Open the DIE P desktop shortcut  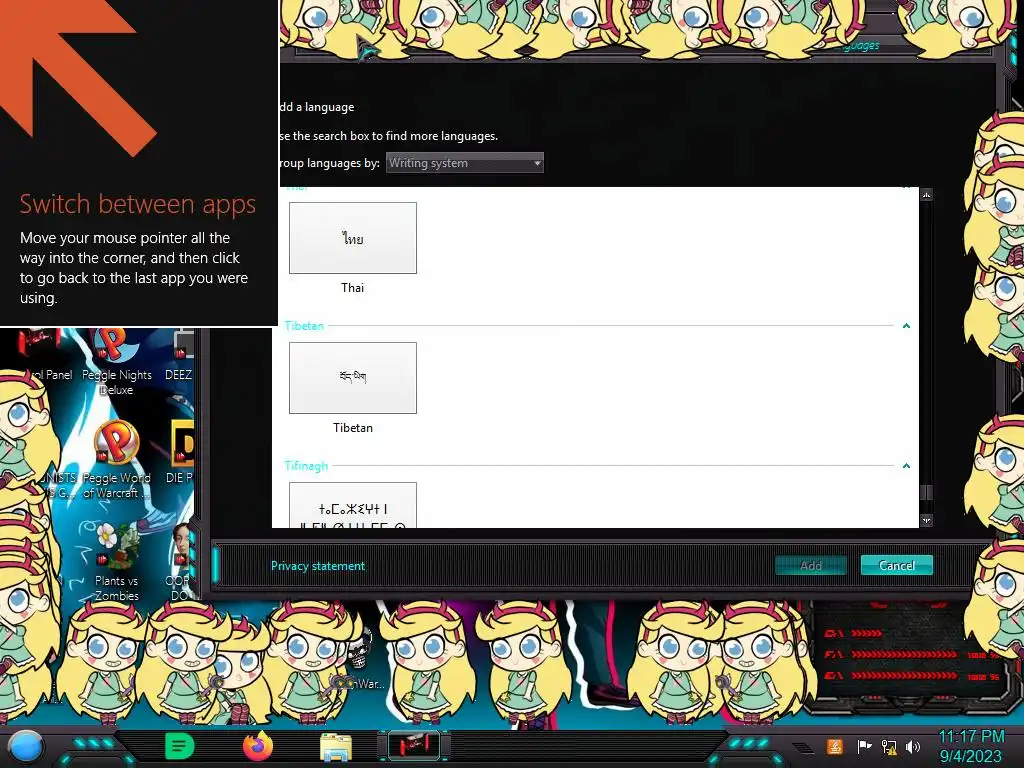click(181, 453)
